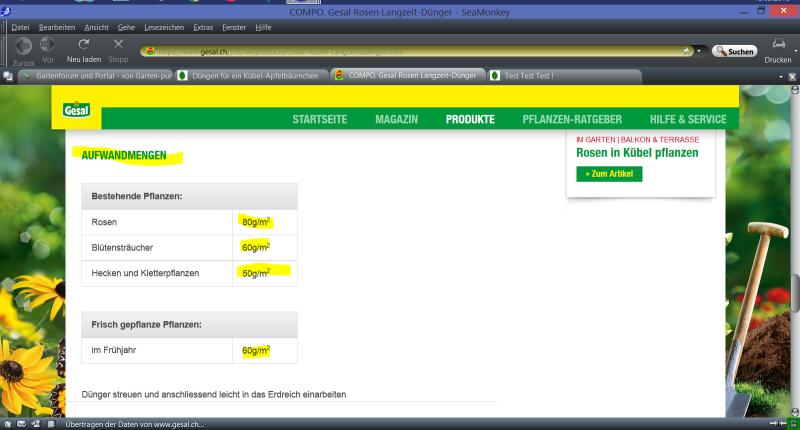Open the Drucken options dropdown arrow
Screen dimensions: 800x430
796,51
